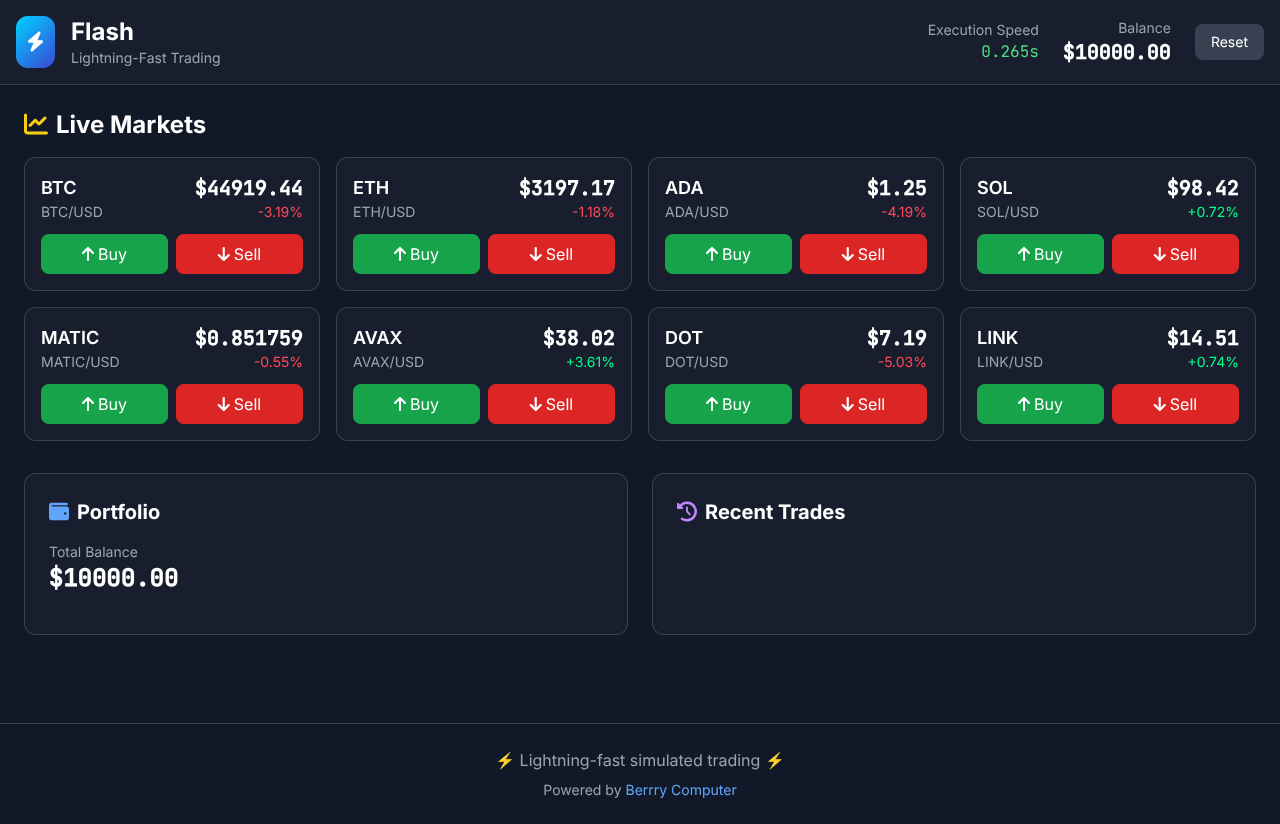This screenshot has width=1280, height=824.
Task: Click the Execution Speed value 0.265s
Action: (1009, 52)
